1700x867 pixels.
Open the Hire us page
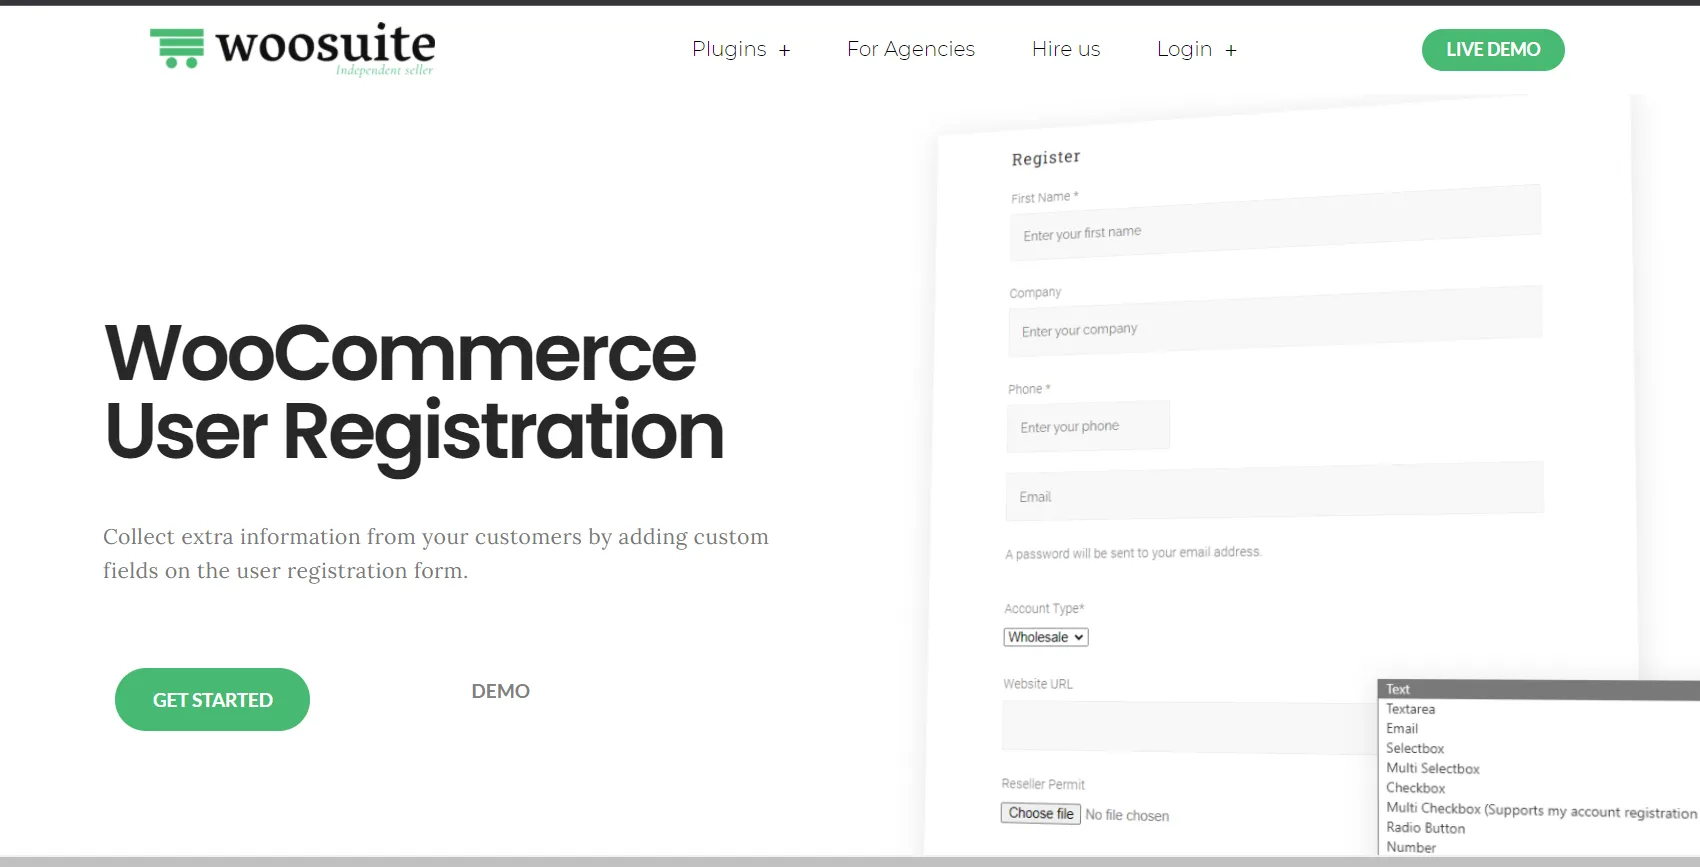click(x=1066, y=49)
